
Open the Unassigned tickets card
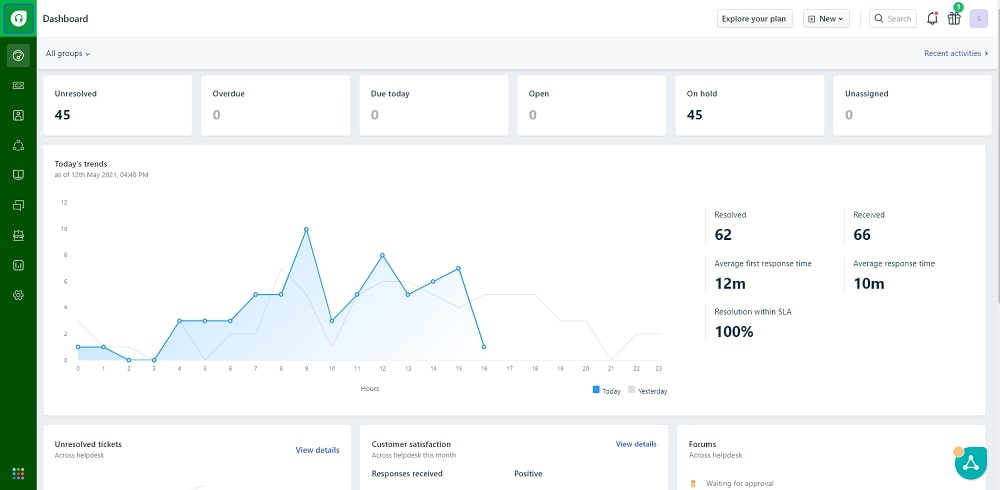[912, 105]
